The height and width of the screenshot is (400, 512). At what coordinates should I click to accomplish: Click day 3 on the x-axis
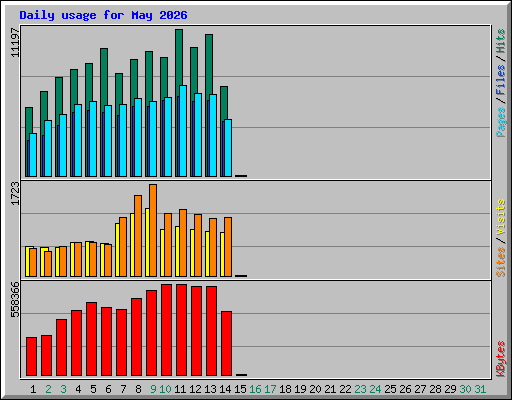(x=63, y=389)
